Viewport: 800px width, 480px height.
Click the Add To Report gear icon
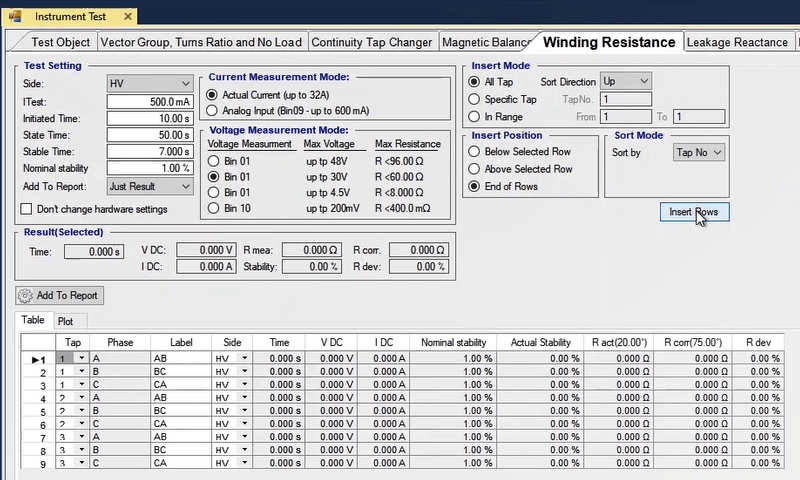click(x=25, y=296)
